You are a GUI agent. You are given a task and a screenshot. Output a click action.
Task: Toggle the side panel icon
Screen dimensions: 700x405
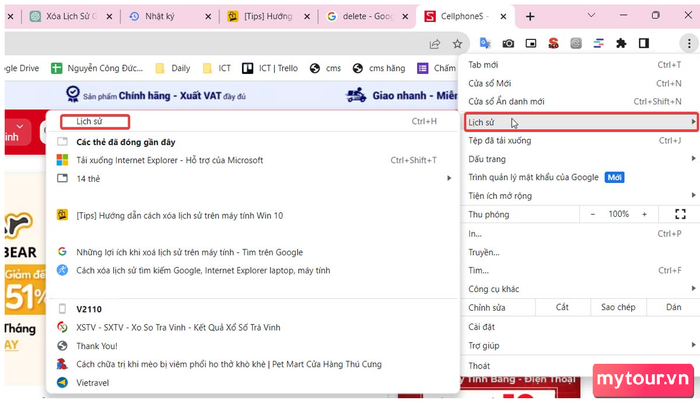(x=644, y=43)
